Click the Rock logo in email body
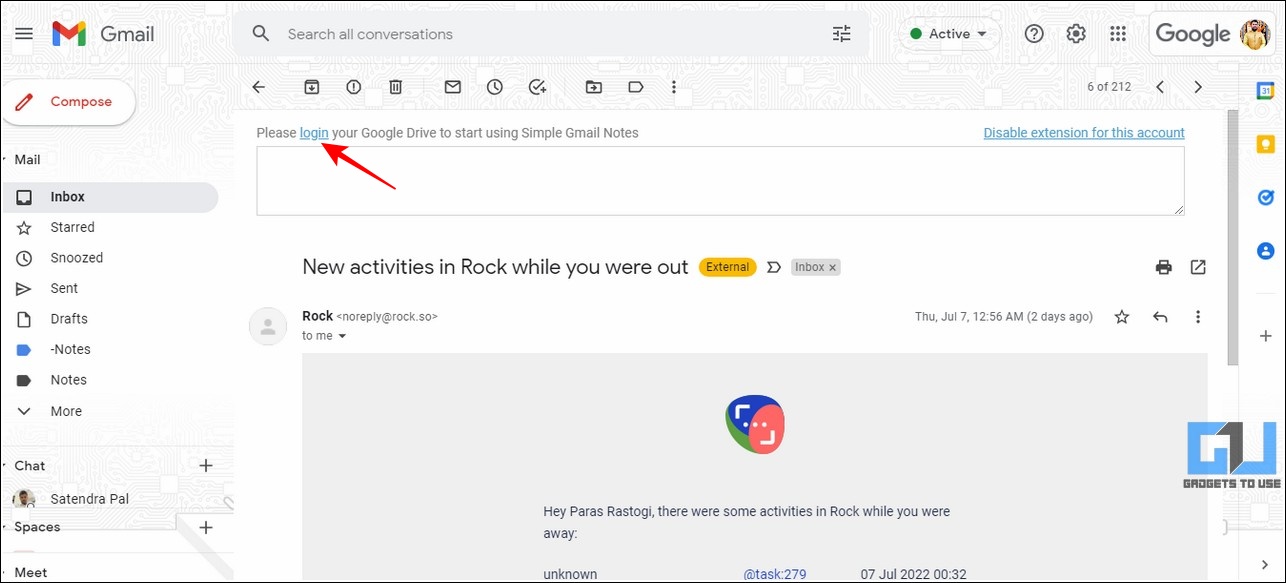This screenshot has height=583, width=1286. pos(755,424)
